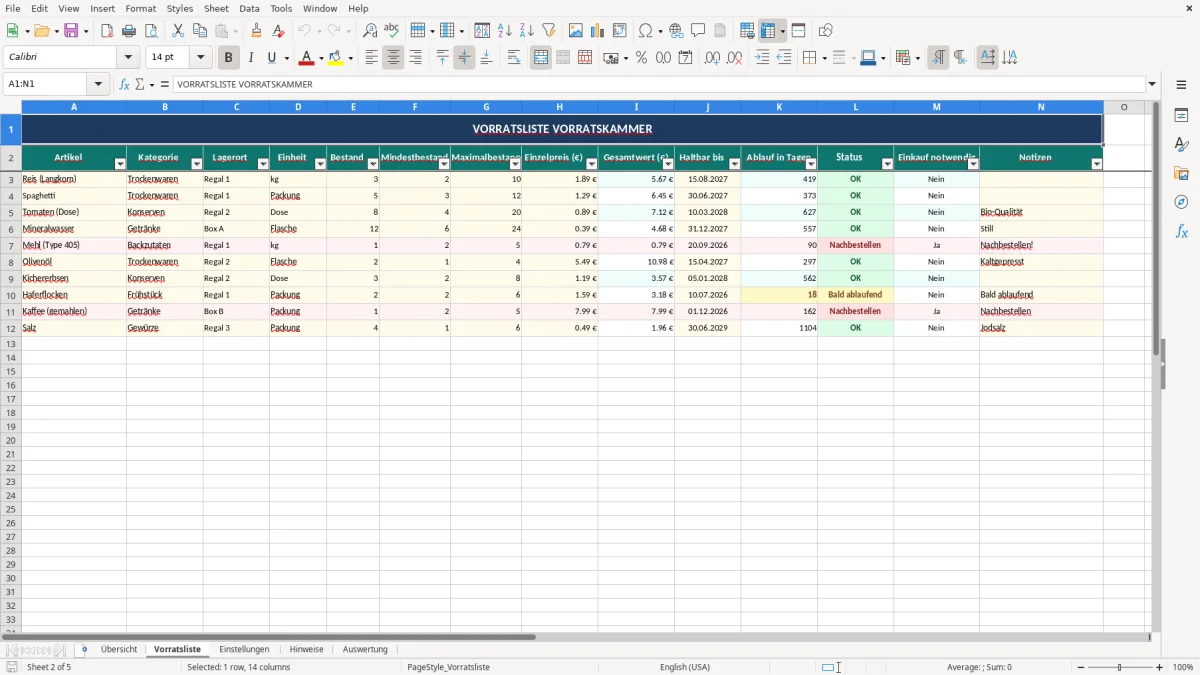Insert chart icon
The image size is (1200, 675).
tap(598, 31)
